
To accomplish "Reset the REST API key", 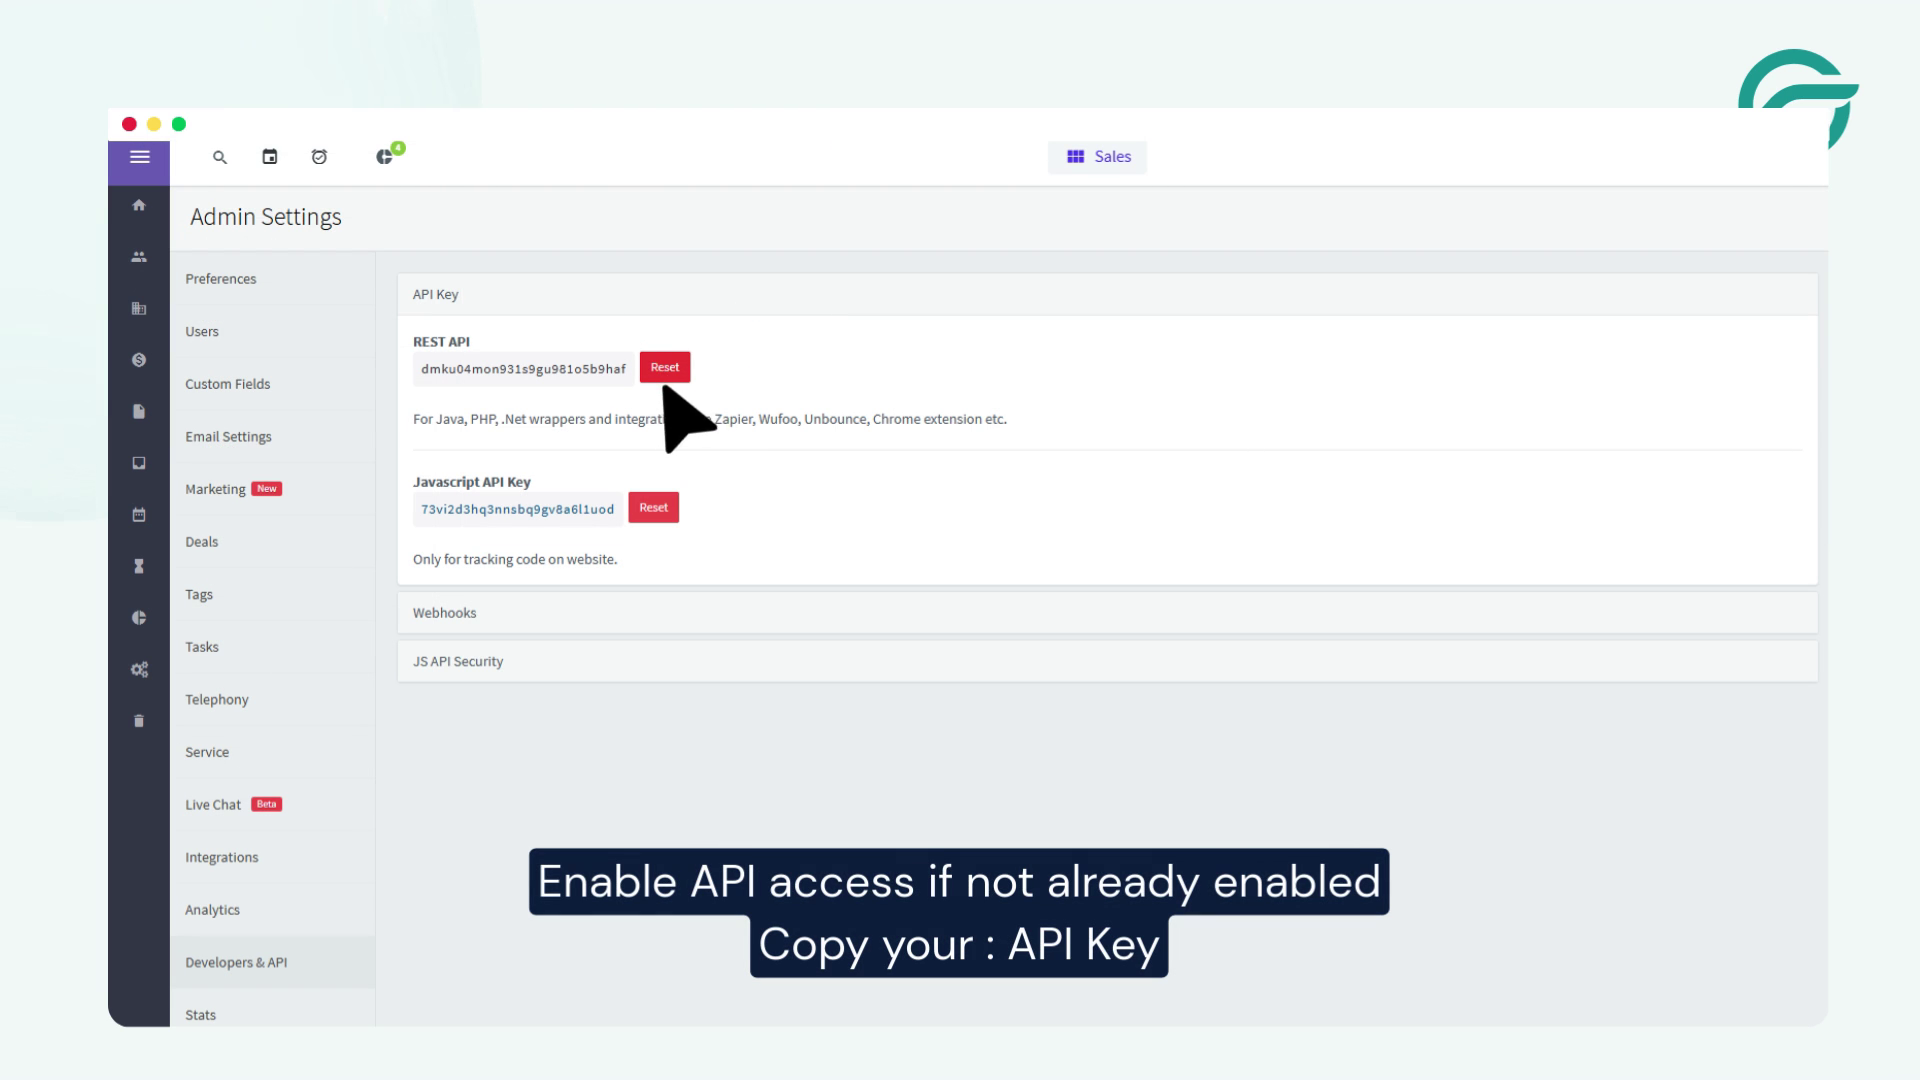I will tap(664, 367).
